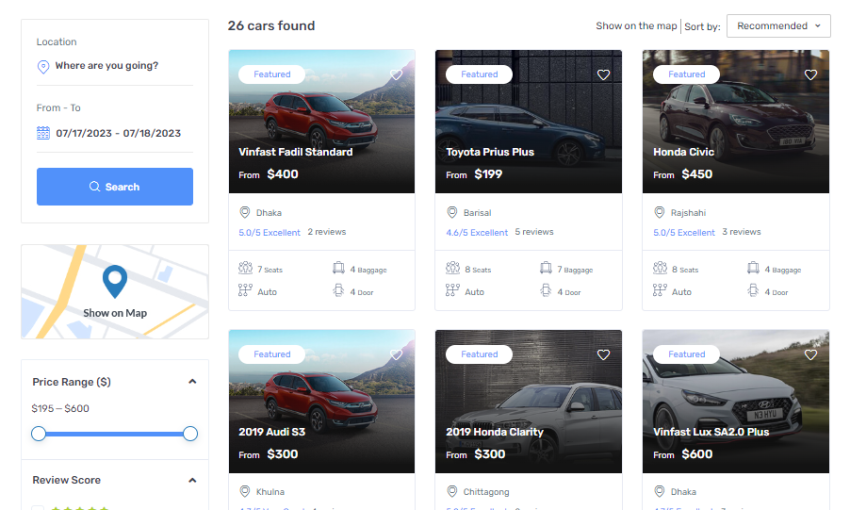Click the heart icon on Vinfast Fadil Standard
This screenshot has width=850, height=510.
[x=396, y=75]
